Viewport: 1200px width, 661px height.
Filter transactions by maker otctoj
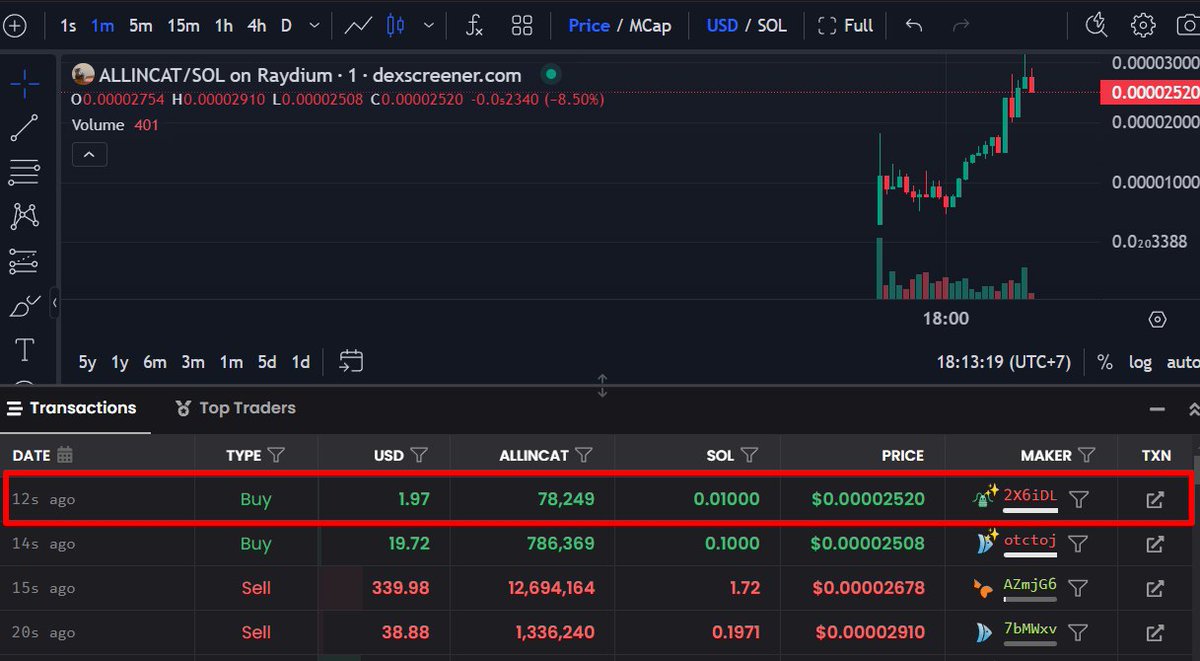click(1077, 544)
